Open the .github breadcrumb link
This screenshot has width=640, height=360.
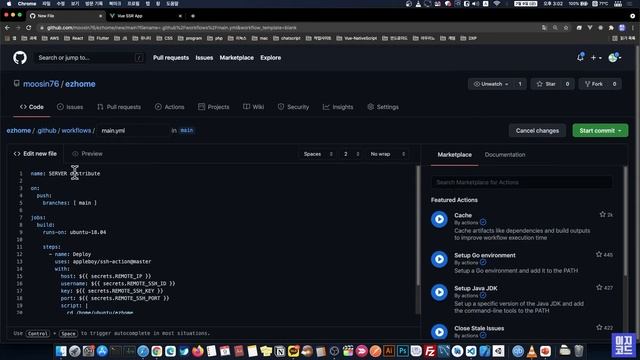(x=47, y=131)
